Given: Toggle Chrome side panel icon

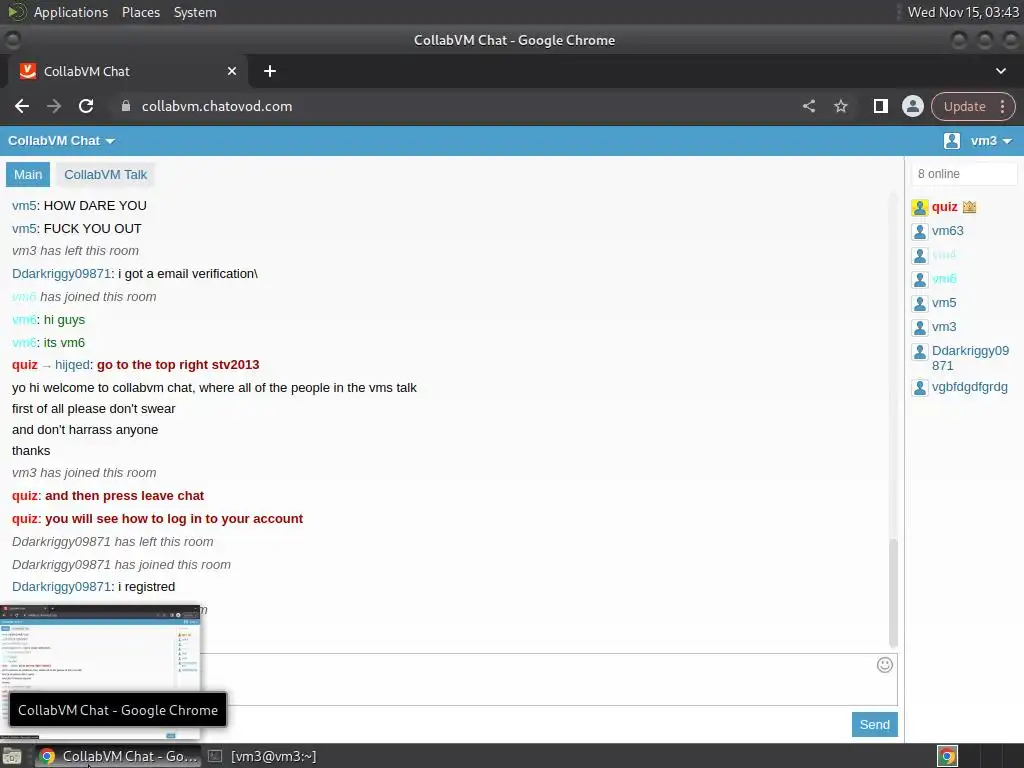Looking at the screenshot, I should (880, 106).
